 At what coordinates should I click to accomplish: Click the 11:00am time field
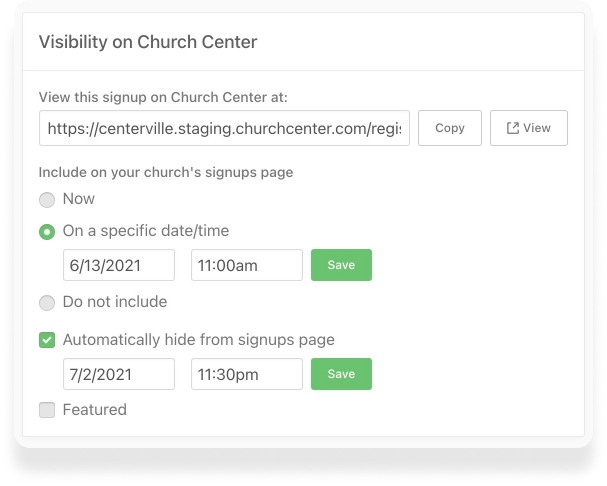[x=246, y=266]
